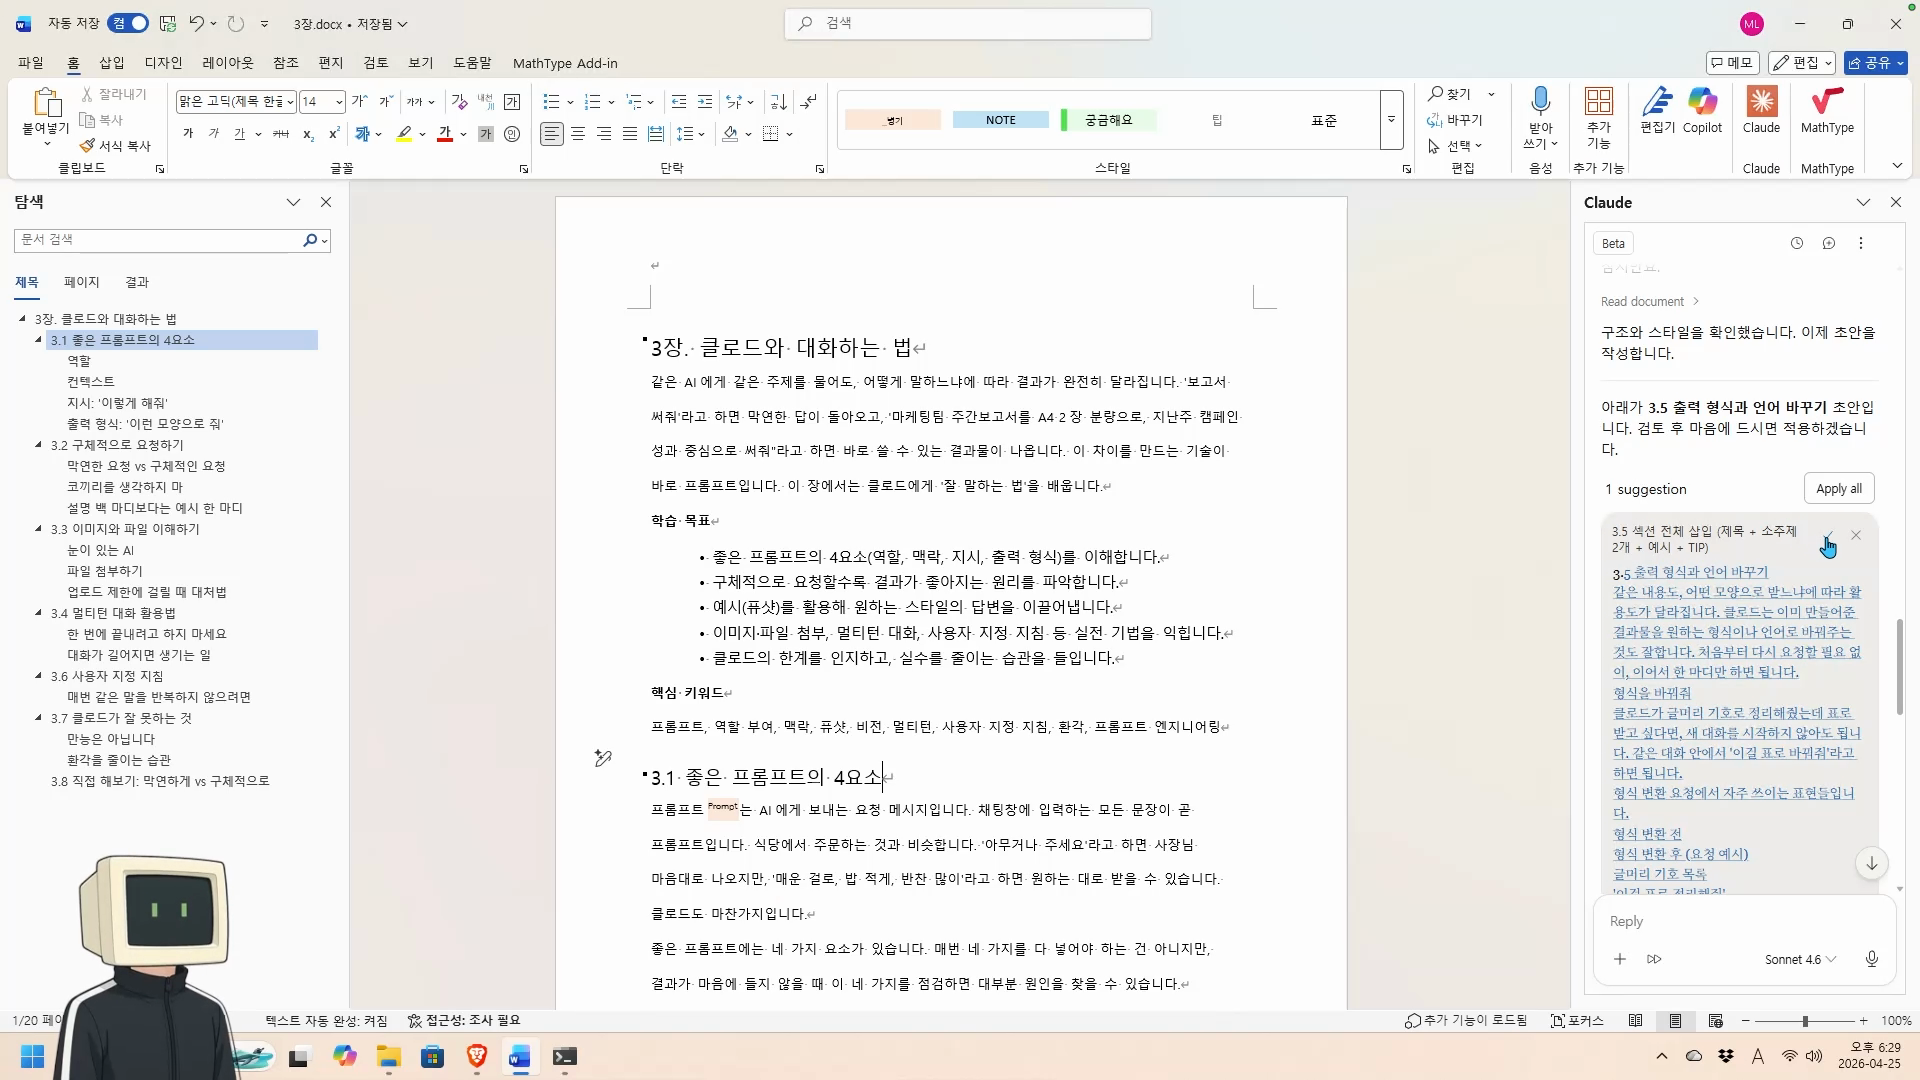This screenshot has height=1080, width=1920.
Task: Open the 레이아웃 ribbon tab
Action: pyautogui.click(x=228, y=63)
